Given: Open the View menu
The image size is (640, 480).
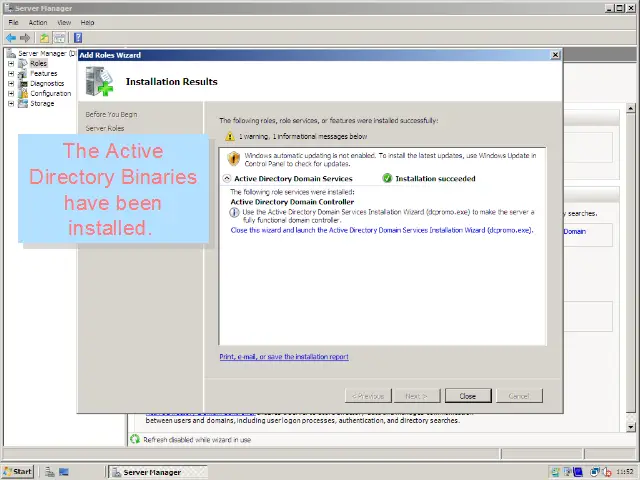Looking at the screenshot, I should tap(64, 22).
